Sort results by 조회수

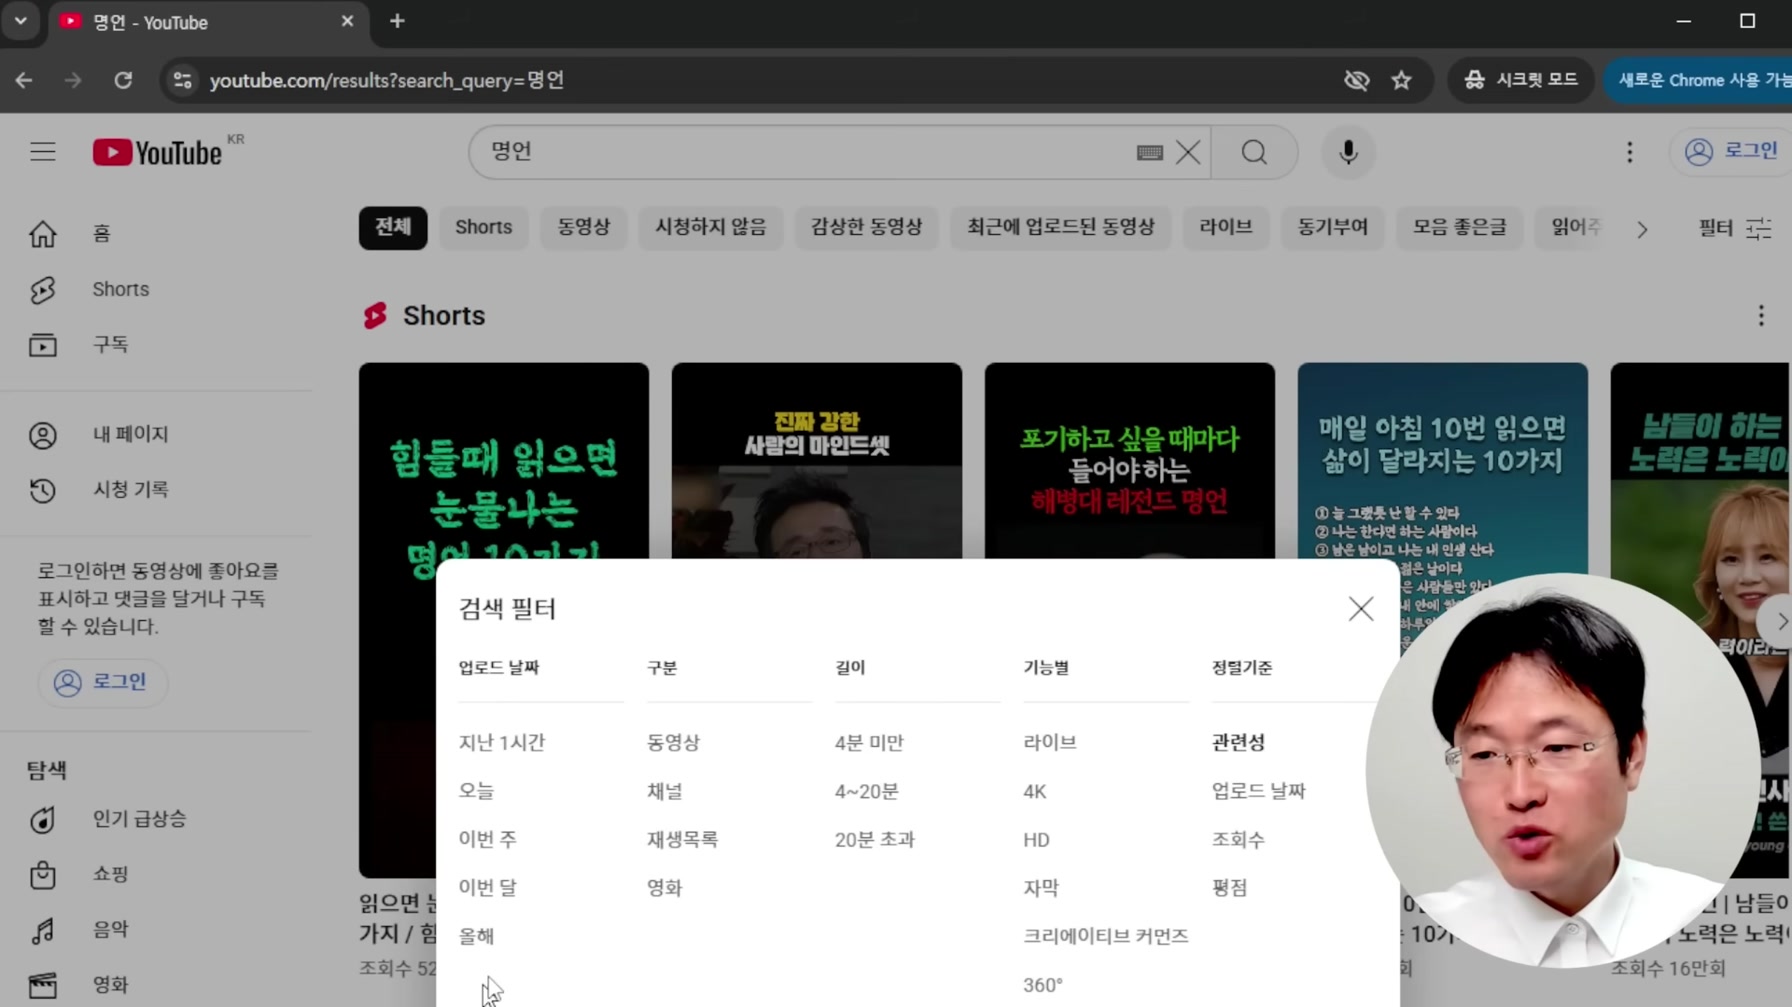click(x=1238, y=839)
